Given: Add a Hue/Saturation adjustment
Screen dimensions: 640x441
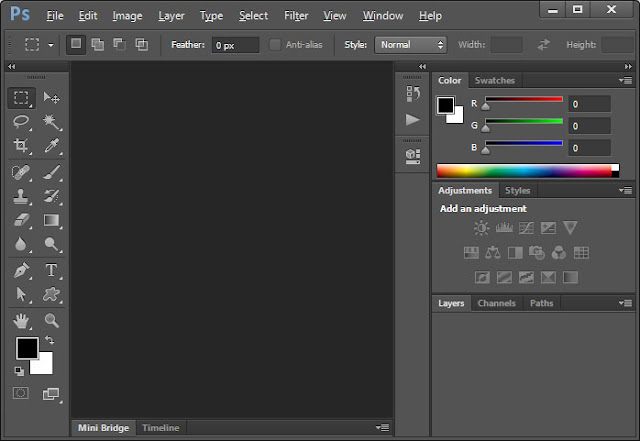Looking at the screenshot, I should click(471, 253).
